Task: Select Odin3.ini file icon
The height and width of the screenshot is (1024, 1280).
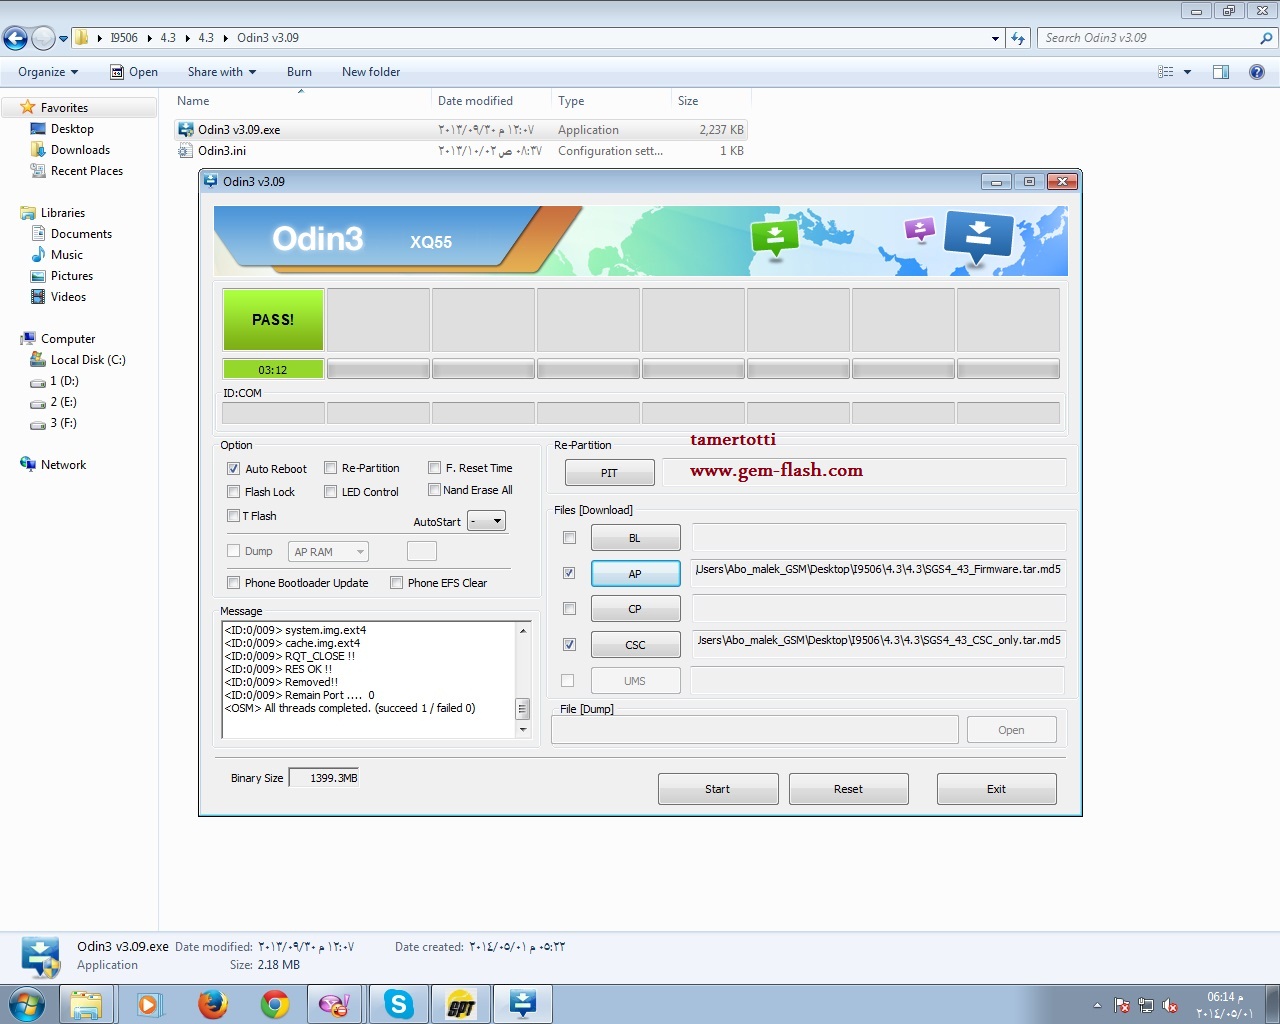Action: pyautogui.click(x=185, y=151)
